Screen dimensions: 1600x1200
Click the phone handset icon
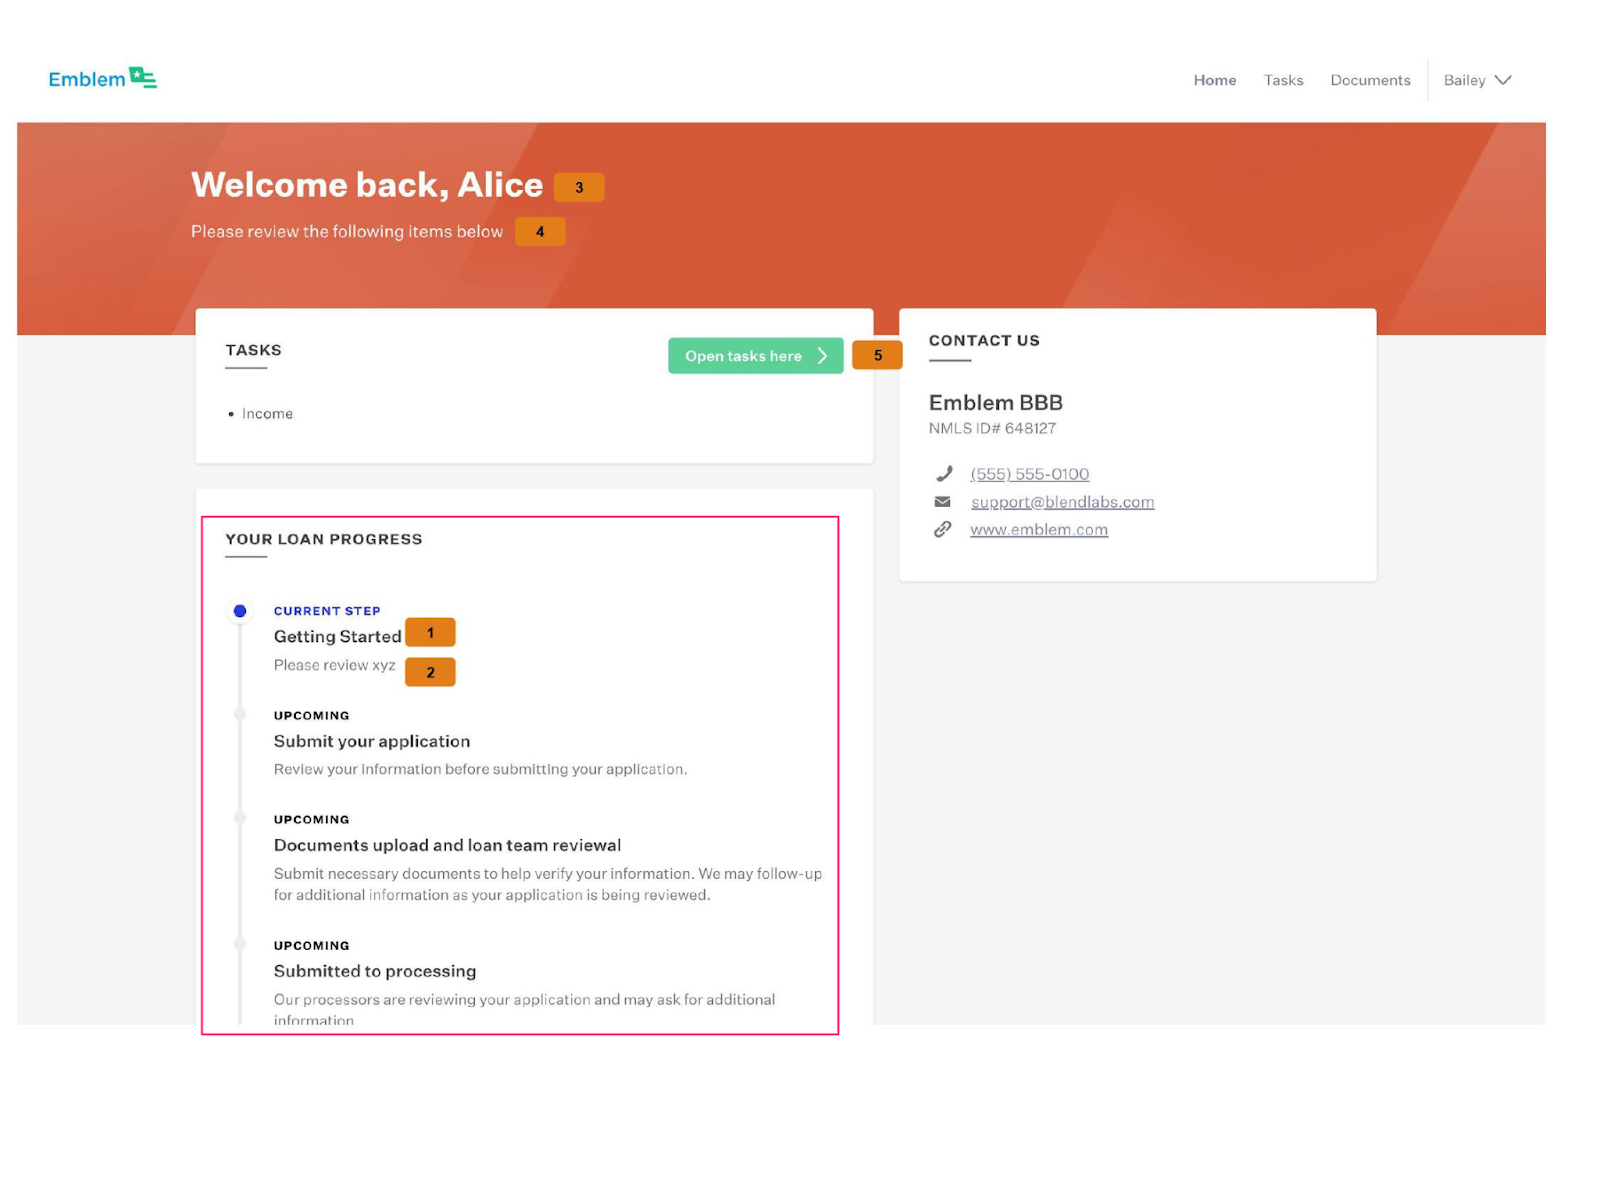tap(943, 474)
